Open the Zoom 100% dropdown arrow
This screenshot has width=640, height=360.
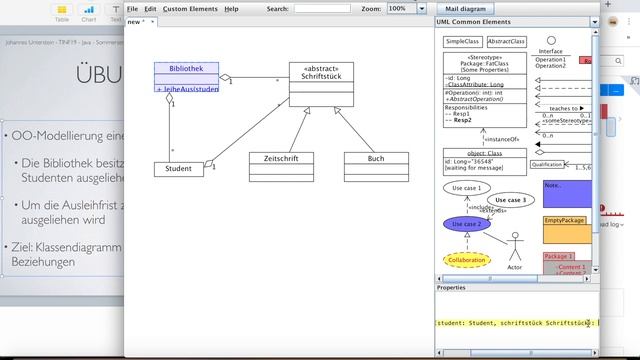422,9
